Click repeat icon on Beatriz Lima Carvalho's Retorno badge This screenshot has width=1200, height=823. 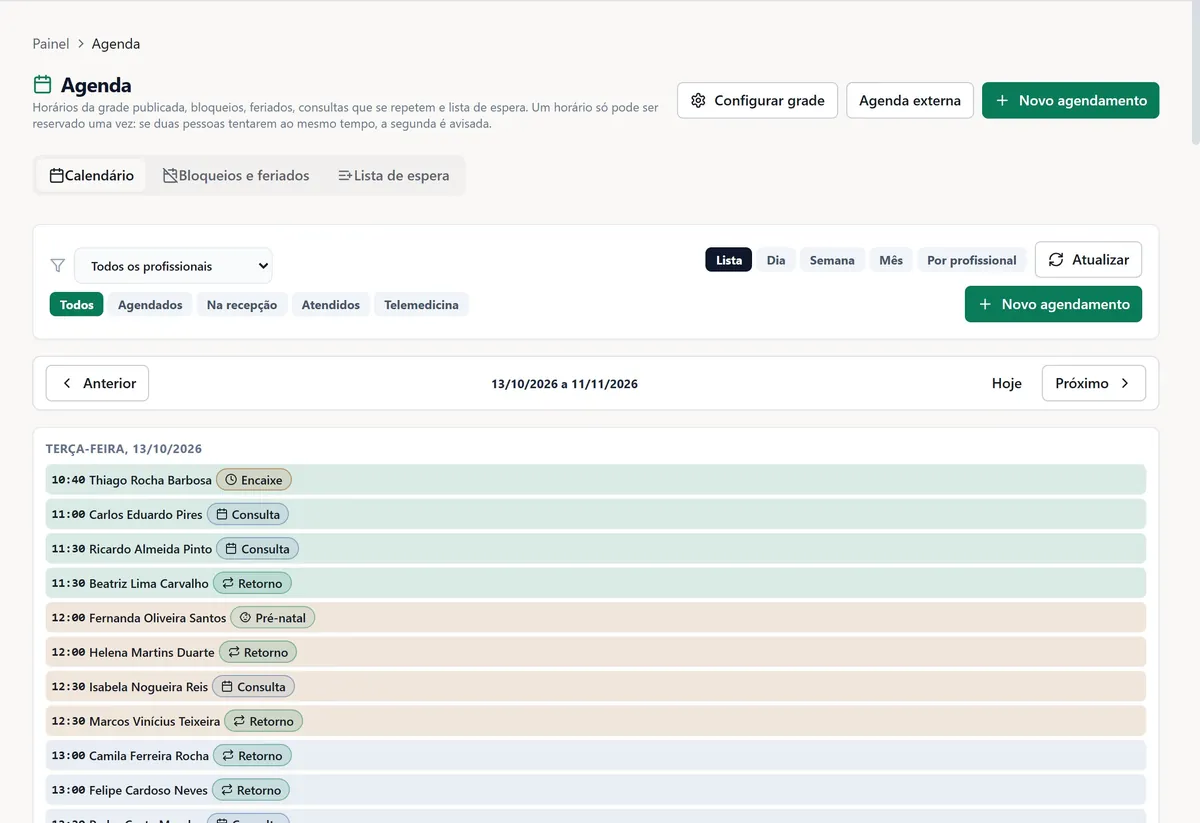point(228,584)
